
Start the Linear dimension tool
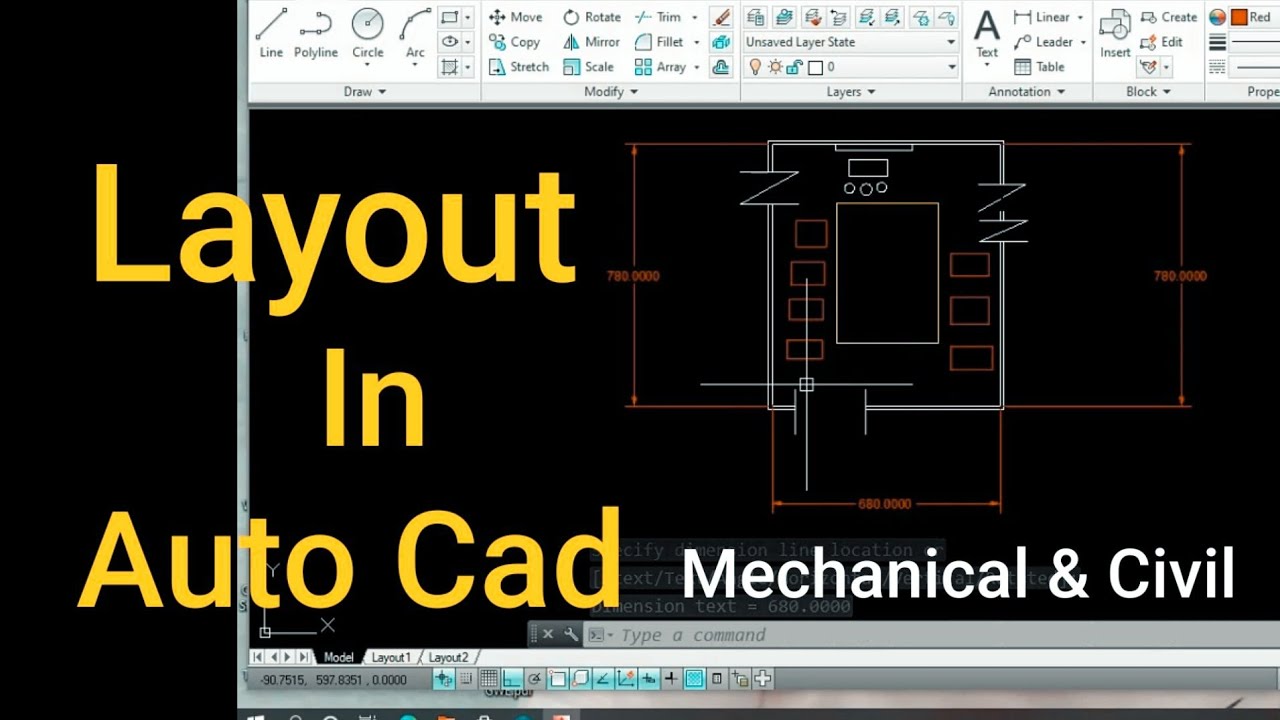[1041, 17]
